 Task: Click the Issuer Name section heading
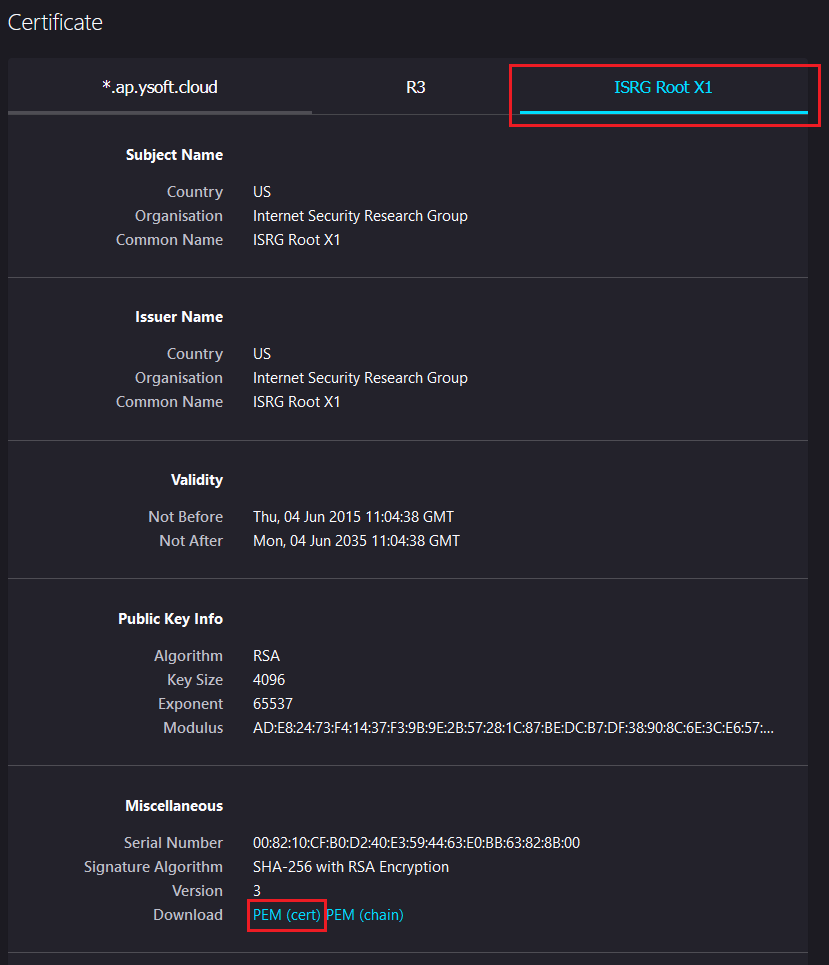coord(179,317)
